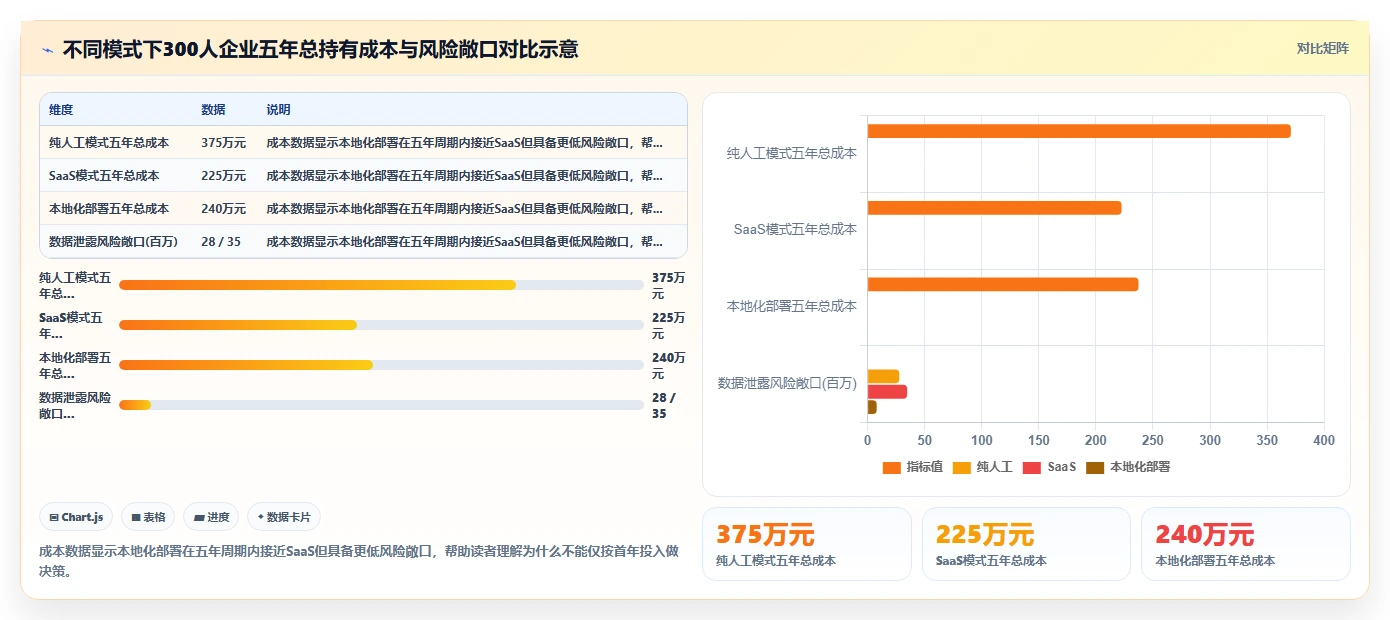This screenshot has width=1390, height=620.
Task: Click the 数据泄露风险敞口 progress bar
Action: (381, 405)
